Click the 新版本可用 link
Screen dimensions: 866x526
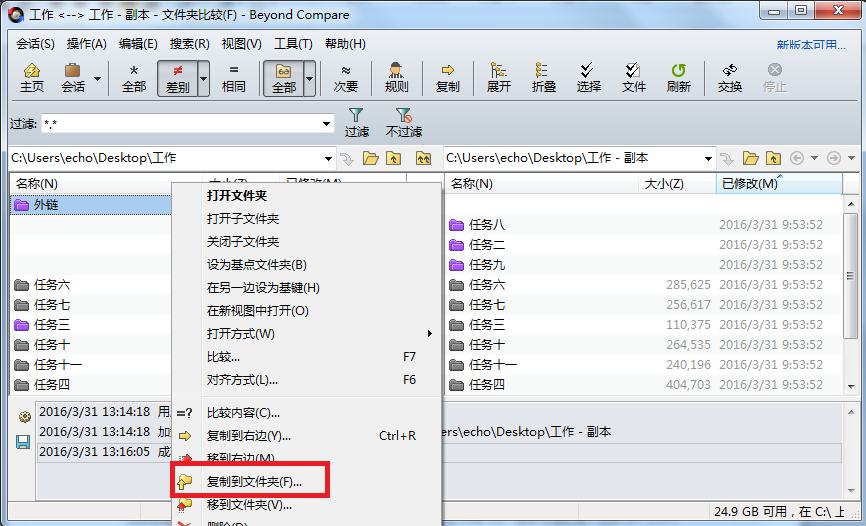pyautogui.click(x=811, y=45)
